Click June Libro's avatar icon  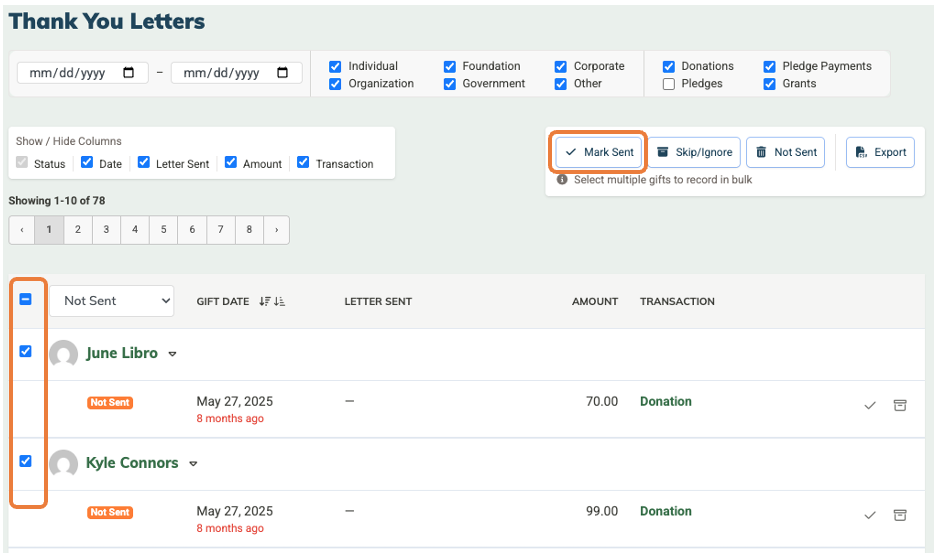coord(64,354)
